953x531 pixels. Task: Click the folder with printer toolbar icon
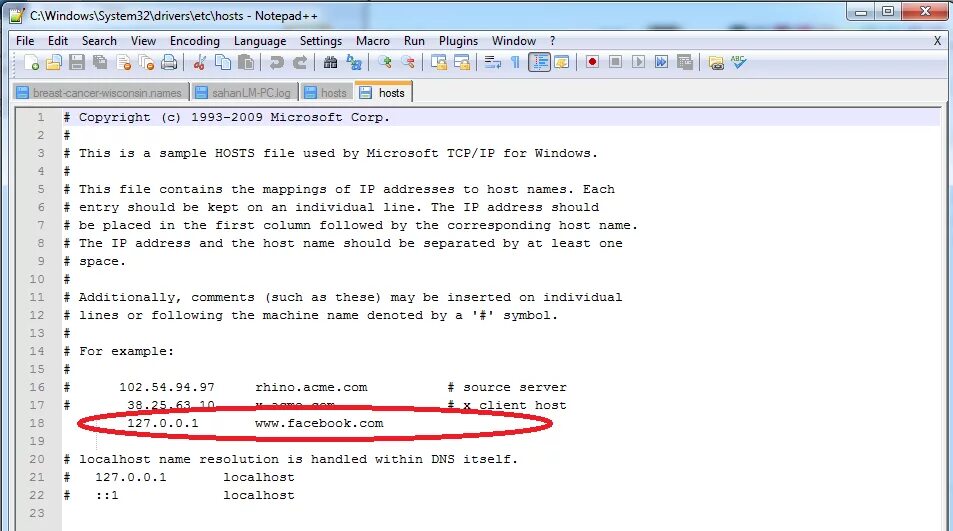click(716, 62)
